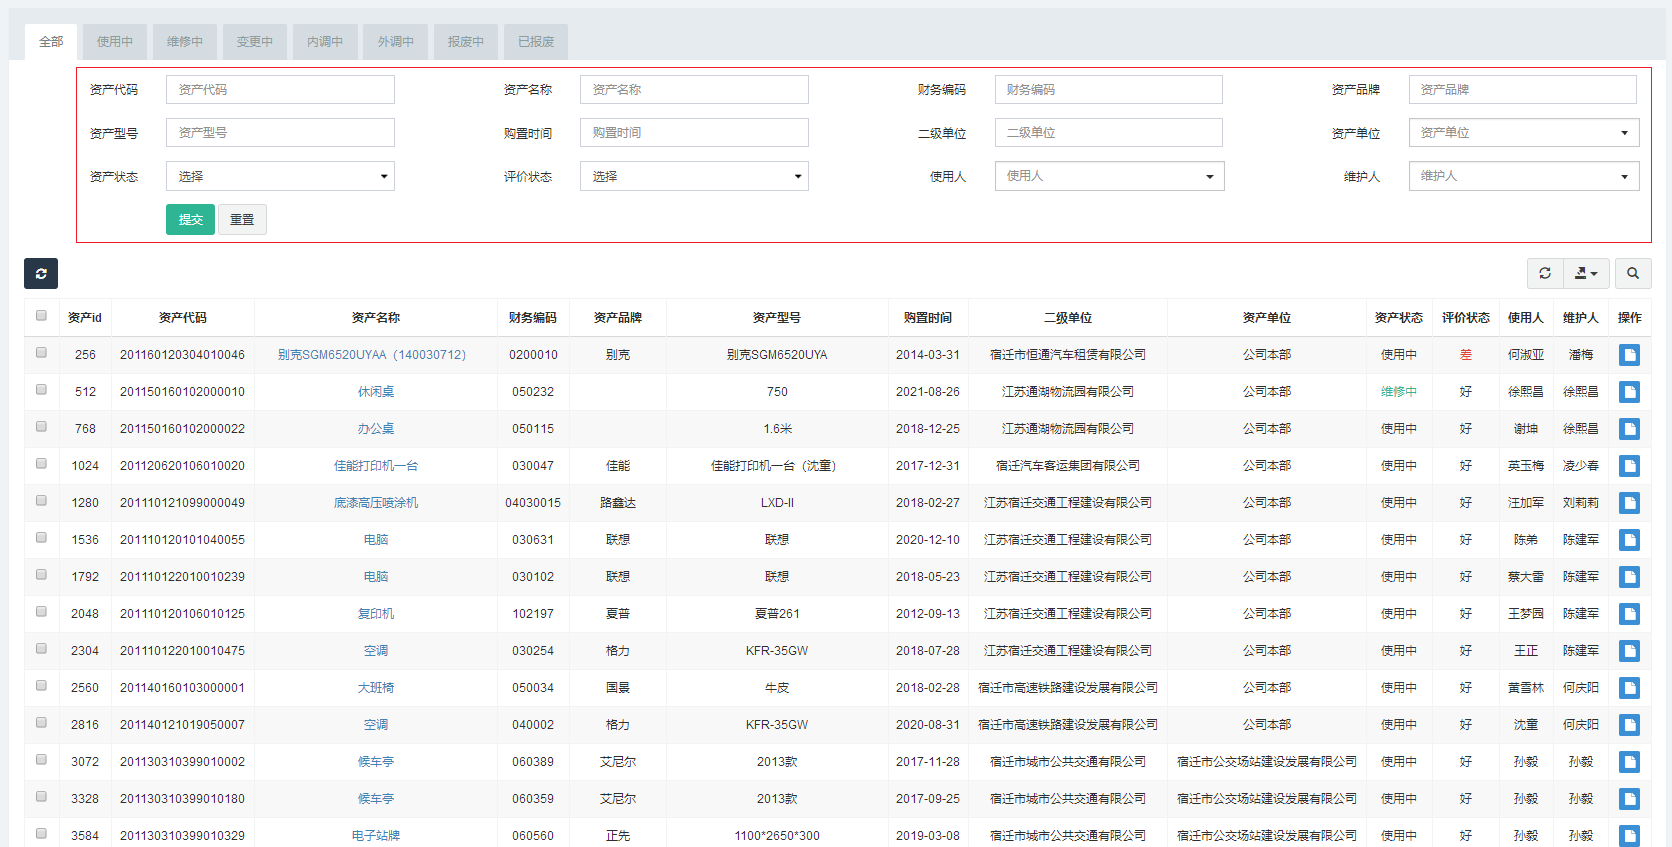Click the green 提交 button
The height and width of the screenshot is (847, 1672).
coord(190,220)
